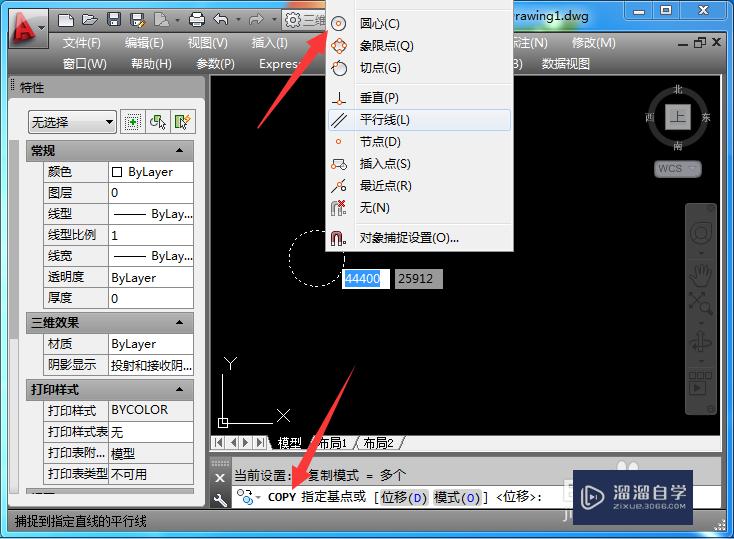This screenshot has width=734, height=539.
Task: Click the 厚度 value field
Action: tap(151, 298)
